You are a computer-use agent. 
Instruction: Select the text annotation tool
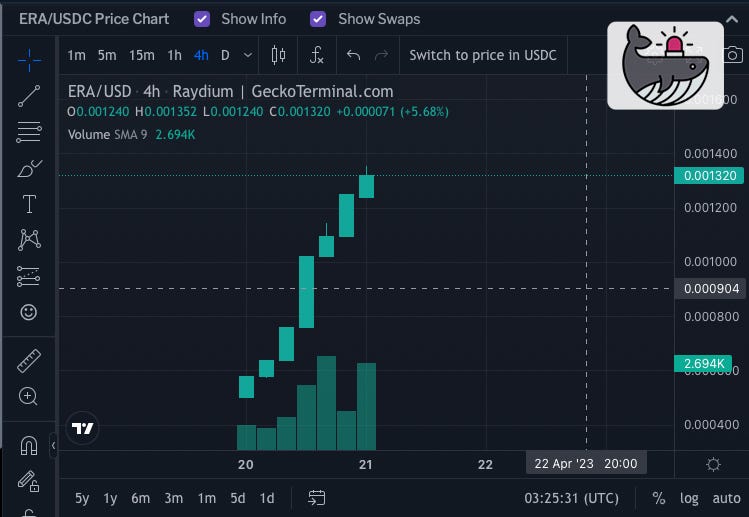point(29,204)
